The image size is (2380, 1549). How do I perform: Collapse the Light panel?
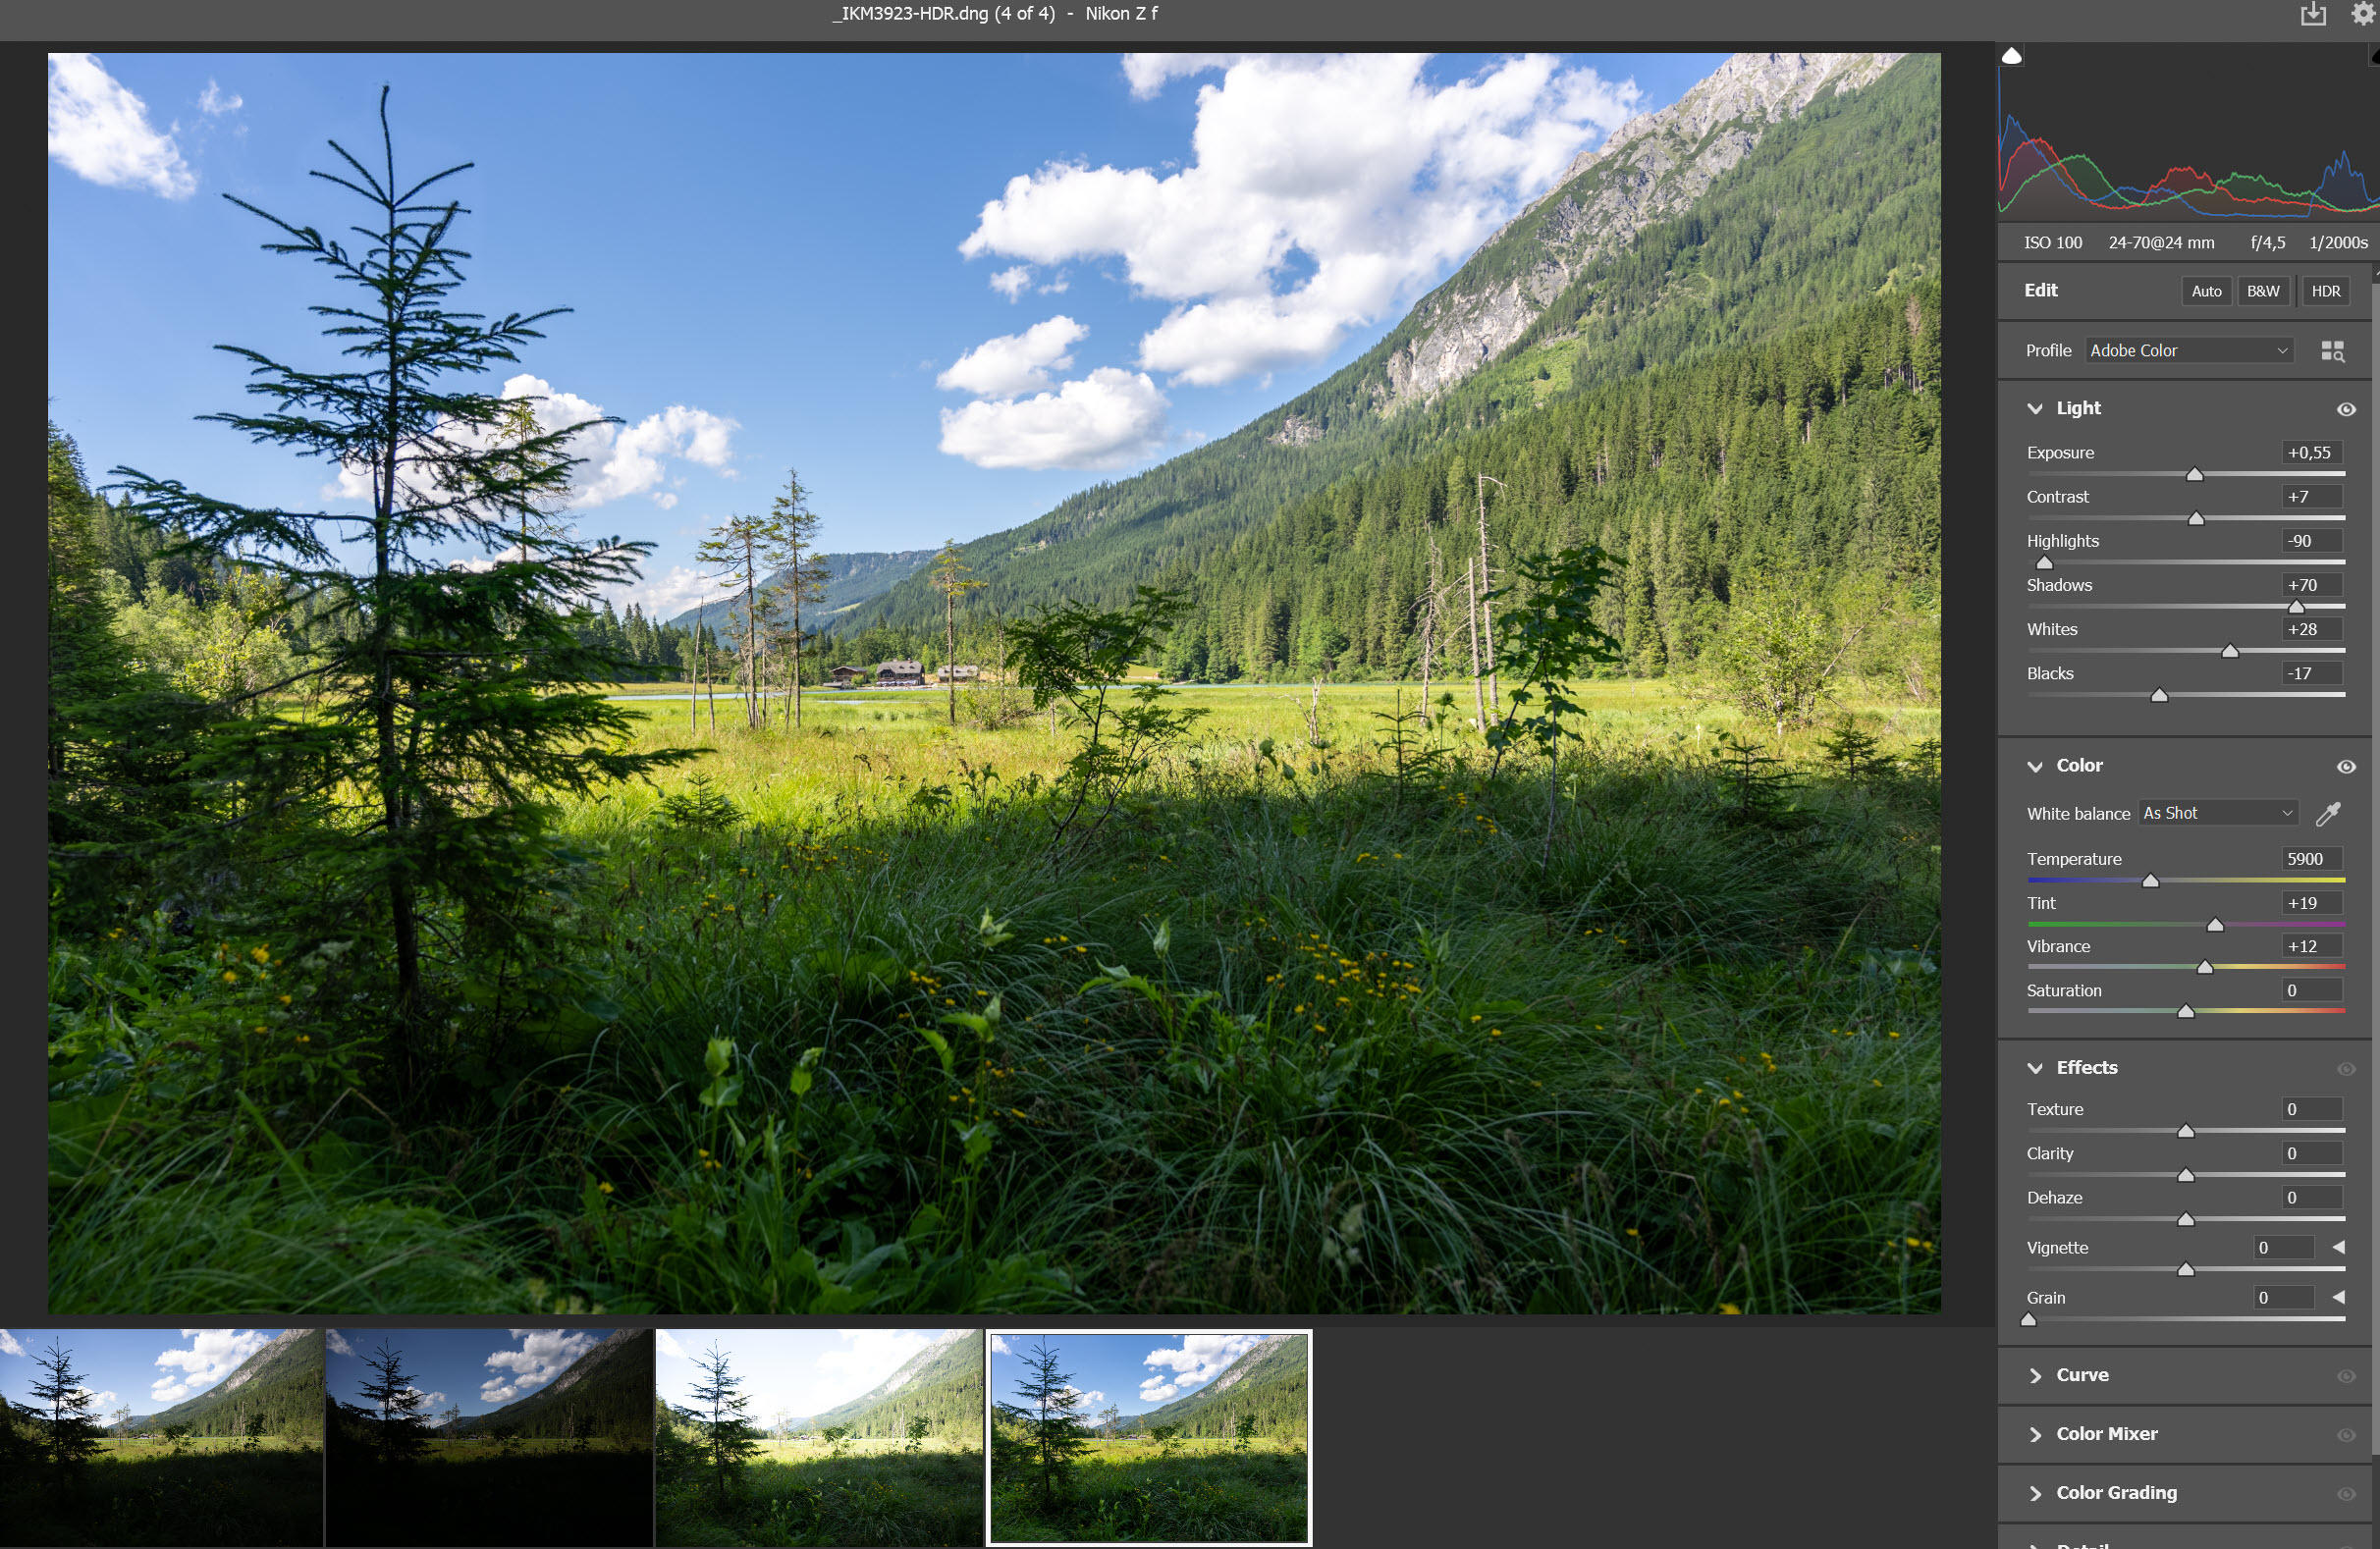(2035, 409)
